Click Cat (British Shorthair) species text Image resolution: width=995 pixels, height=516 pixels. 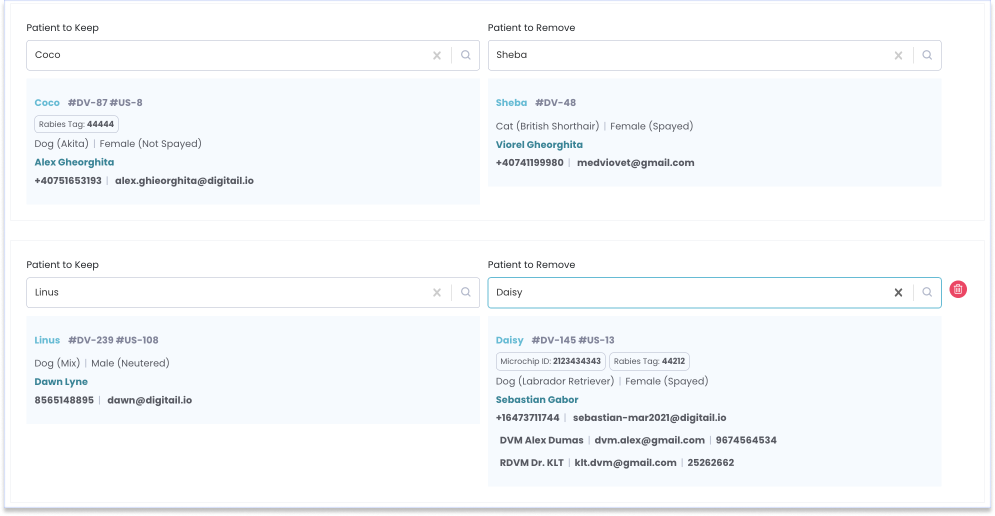(547, 126)
